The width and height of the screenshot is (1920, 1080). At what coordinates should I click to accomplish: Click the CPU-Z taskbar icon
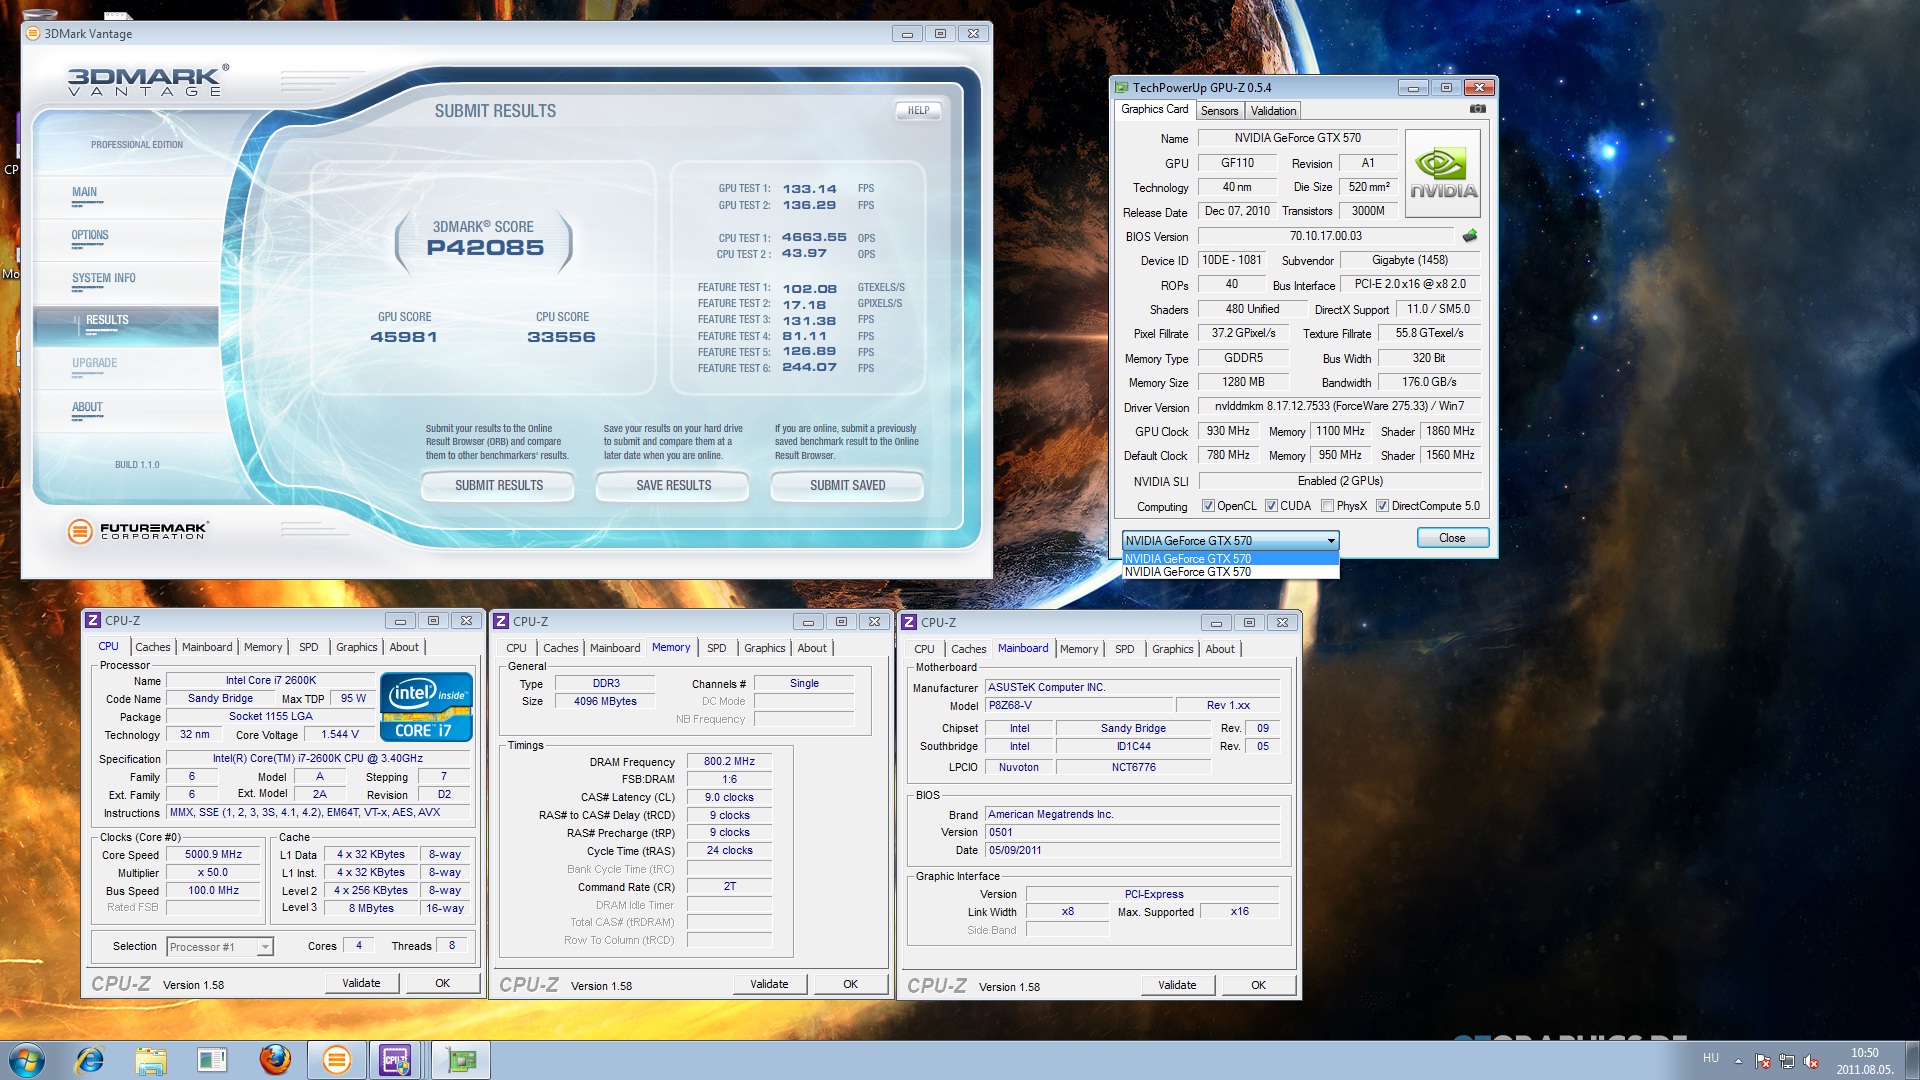396,1060
